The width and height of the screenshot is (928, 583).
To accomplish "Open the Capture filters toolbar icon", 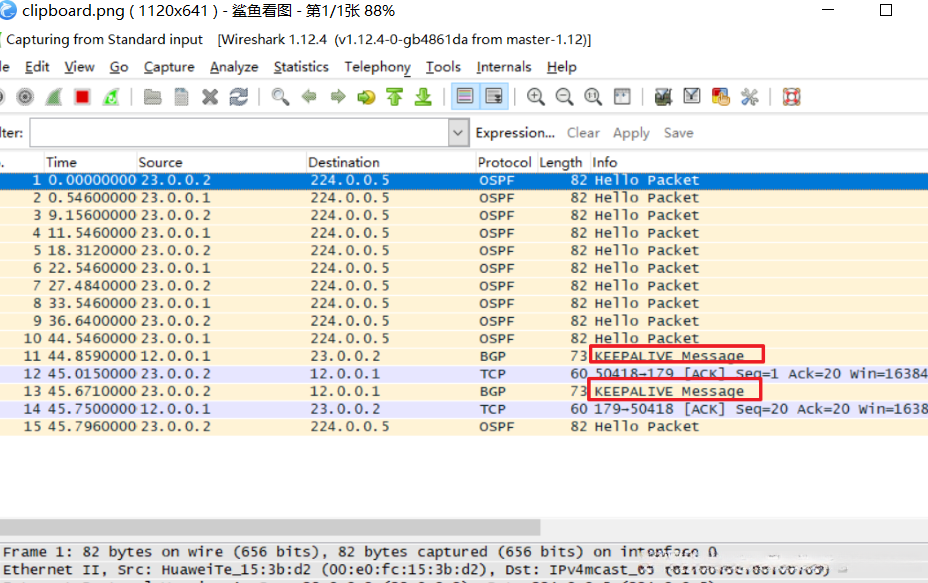I will (662, 97).
